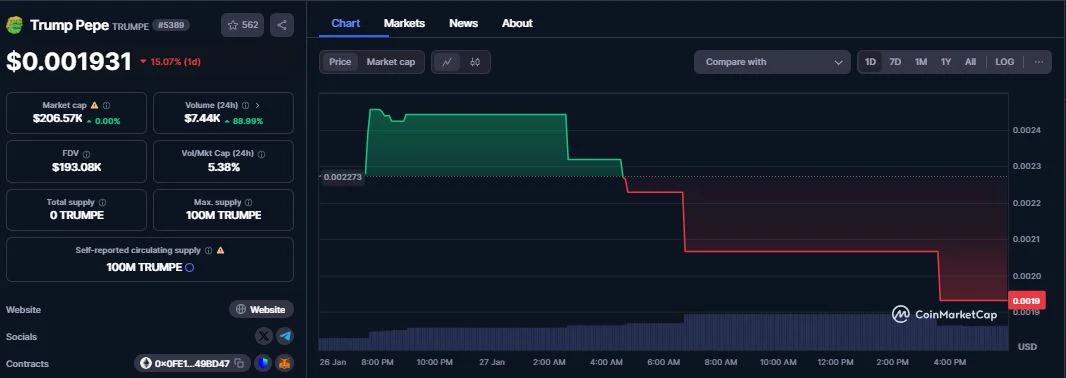Select the Price chart mode
Screen dimensions: 1066x378
(x=340, y=62)
